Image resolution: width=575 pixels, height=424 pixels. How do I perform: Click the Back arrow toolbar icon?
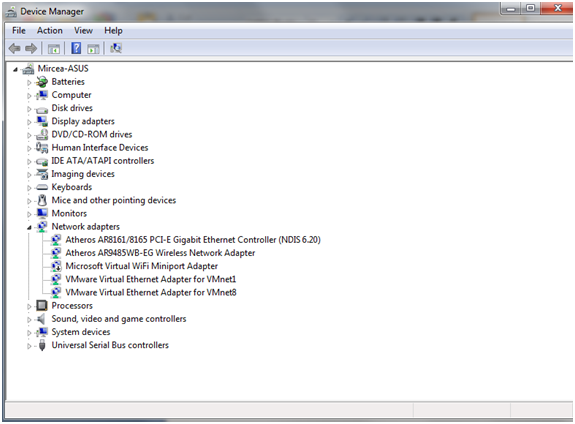point(15,48)
